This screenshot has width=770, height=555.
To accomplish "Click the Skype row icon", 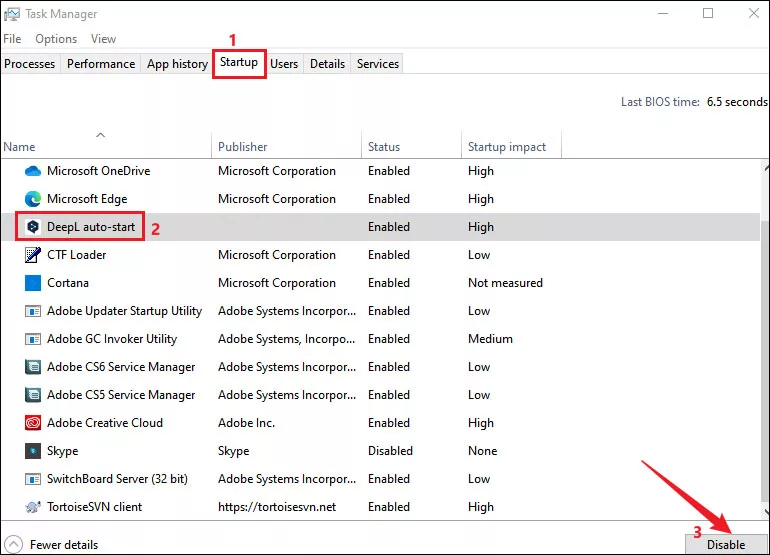I will click(x=33, y=451).
